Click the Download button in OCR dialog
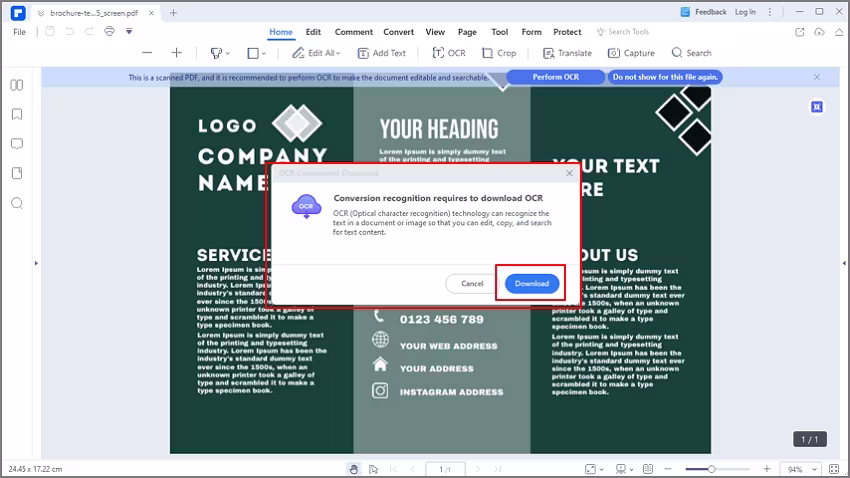The image size is (850, 478). (x=532, y=283)
